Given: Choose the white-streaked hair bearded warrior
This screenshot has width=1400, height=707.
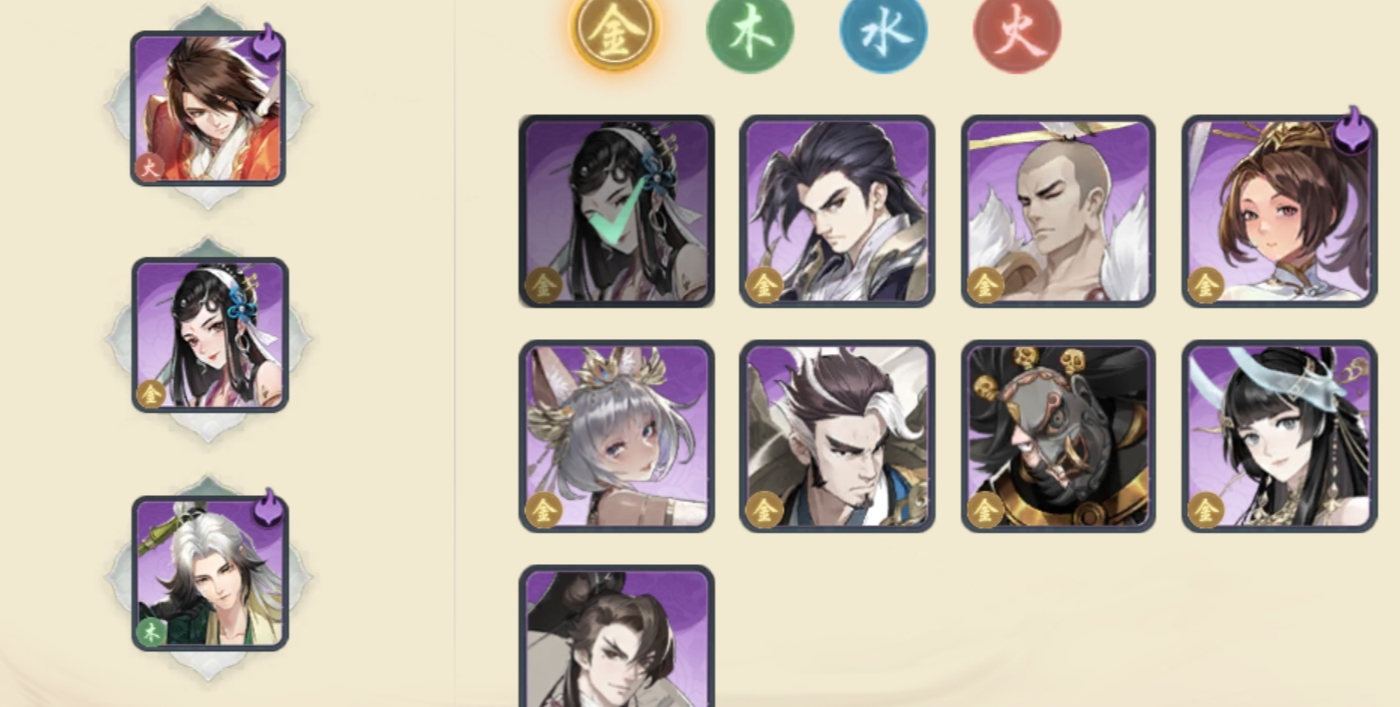Looking at the screenshot, I should coord(837,436).
